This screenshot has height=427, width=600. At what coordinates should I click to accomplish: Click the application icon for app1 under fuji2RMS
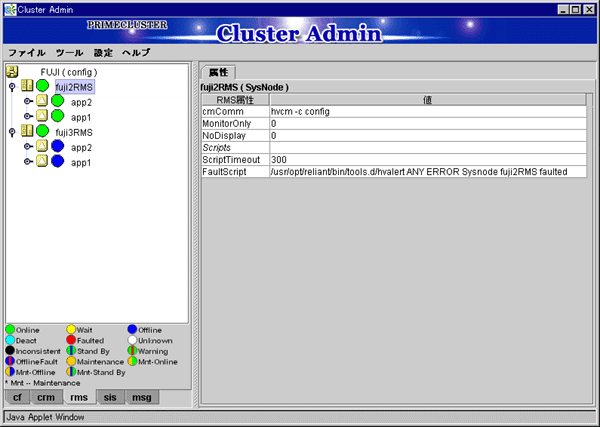coord(42,116)
